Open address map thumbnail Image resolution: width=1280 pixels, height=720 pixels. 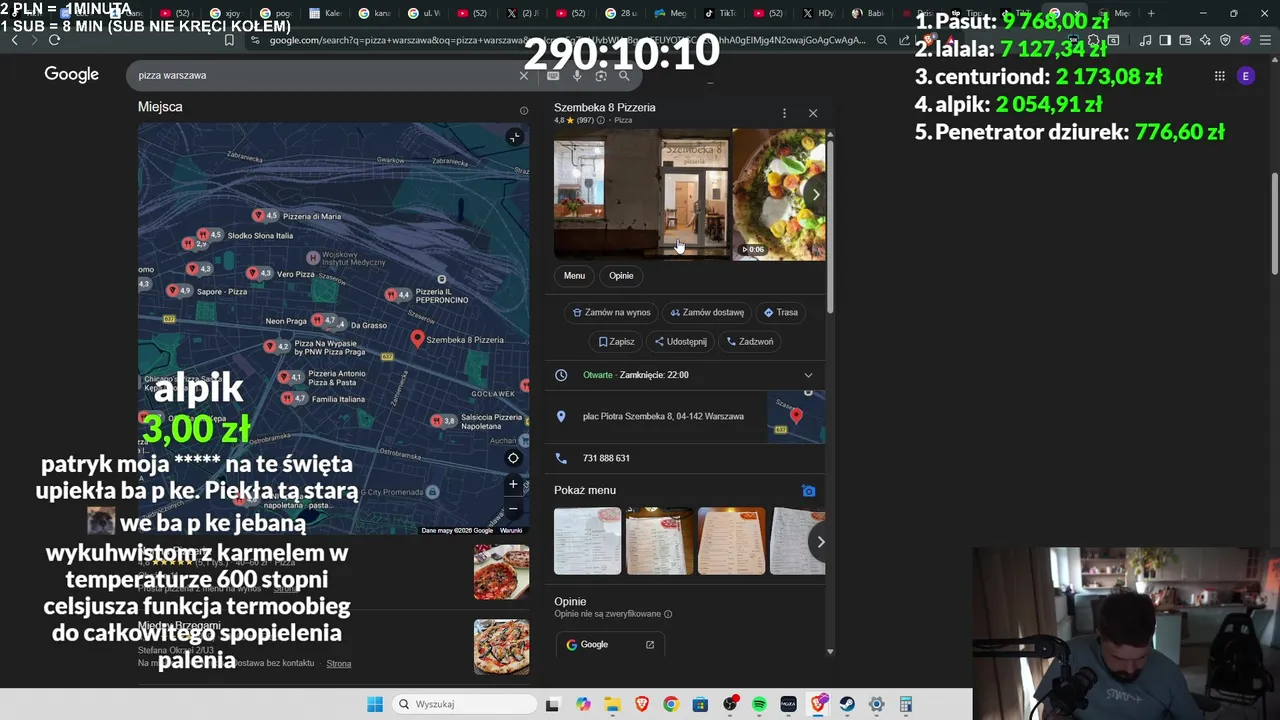pos(796,416)
